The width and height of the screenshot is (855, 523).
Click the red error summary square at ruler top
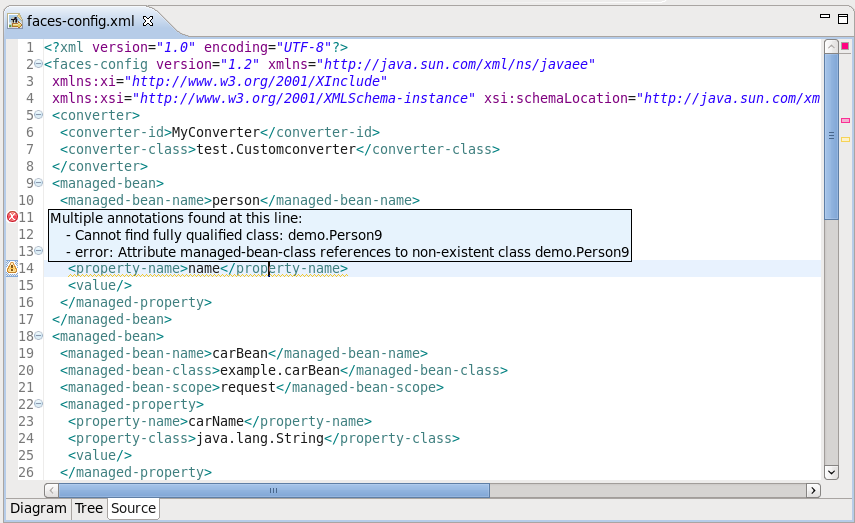(x=845, y=46)
